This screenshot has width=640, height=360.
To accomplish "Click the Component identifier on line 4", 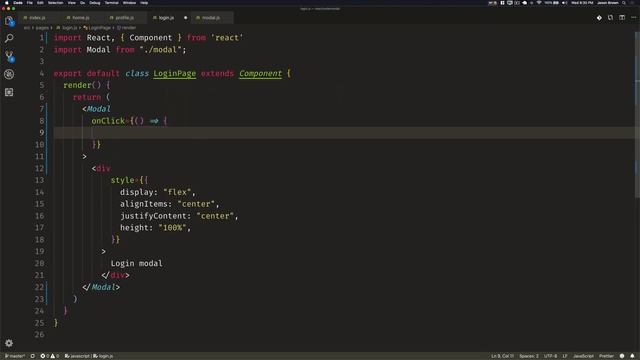I will (x=260, y=73).
